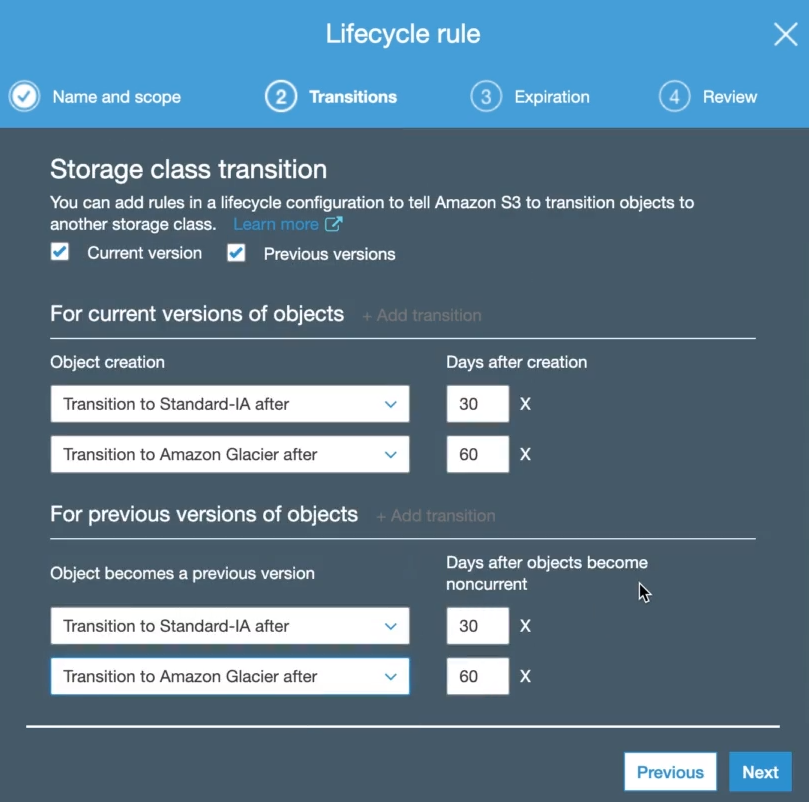Open previous version Standard-IA transition dropdown

coord(230,626)
